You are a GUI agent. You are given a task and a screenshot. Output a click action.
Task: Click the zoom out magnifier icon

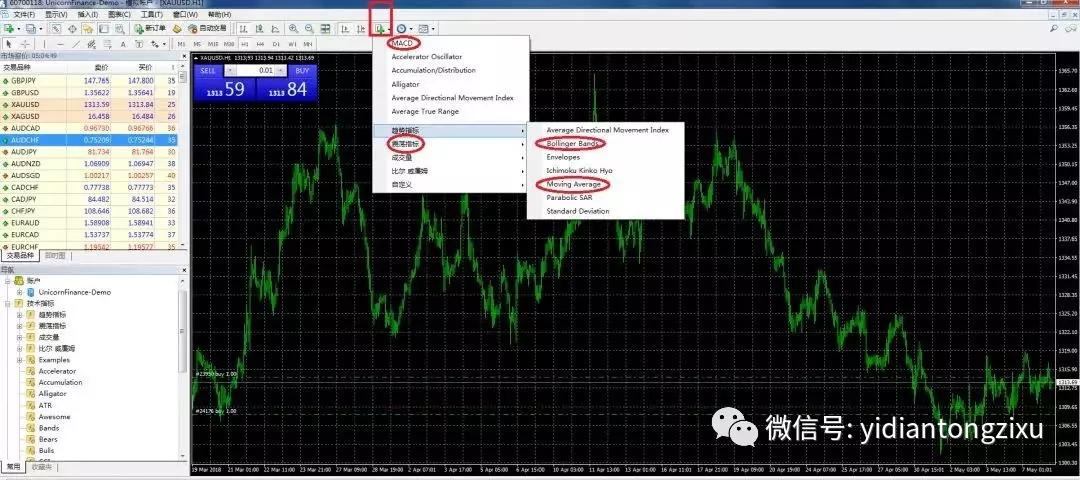pyautogui.click(x=309, y=29)
